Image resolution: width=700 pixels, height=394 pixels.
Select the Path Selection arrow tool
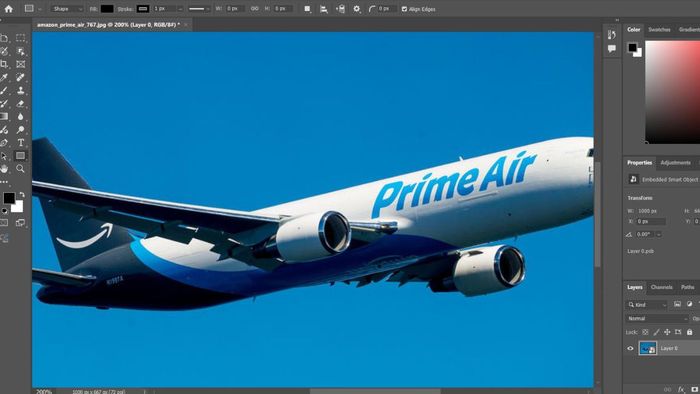tap(4, 156)
